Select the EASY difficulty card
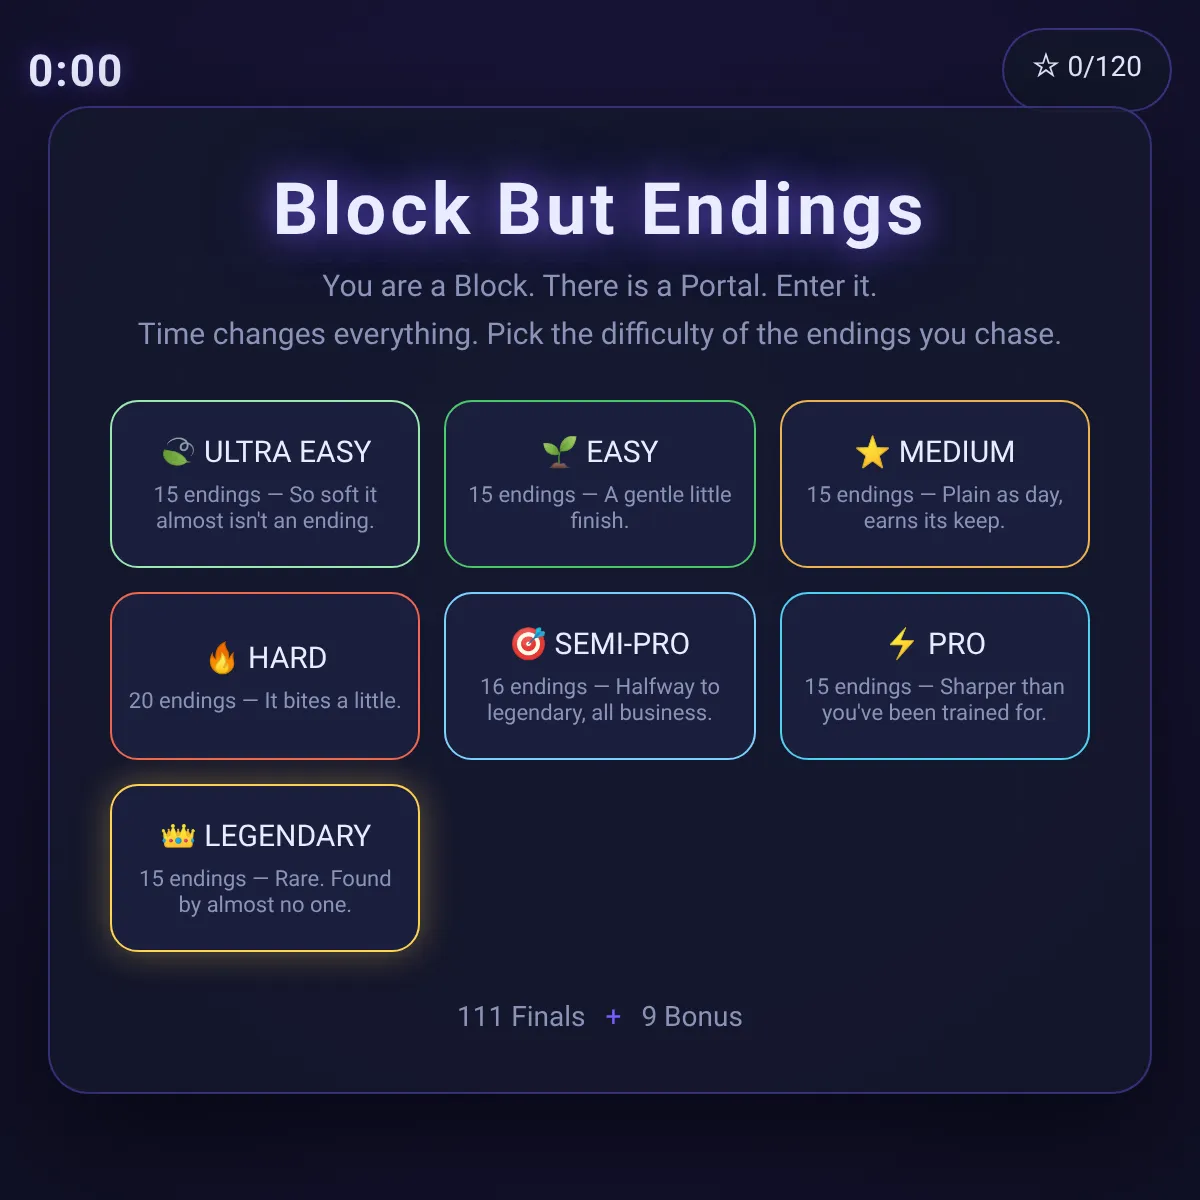The image size is (1200, 1200). point(600,484)
